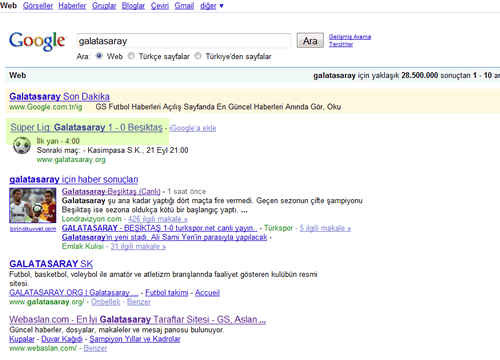
Task: Open Gelişmiş Arama link
Action: point(350,37)
